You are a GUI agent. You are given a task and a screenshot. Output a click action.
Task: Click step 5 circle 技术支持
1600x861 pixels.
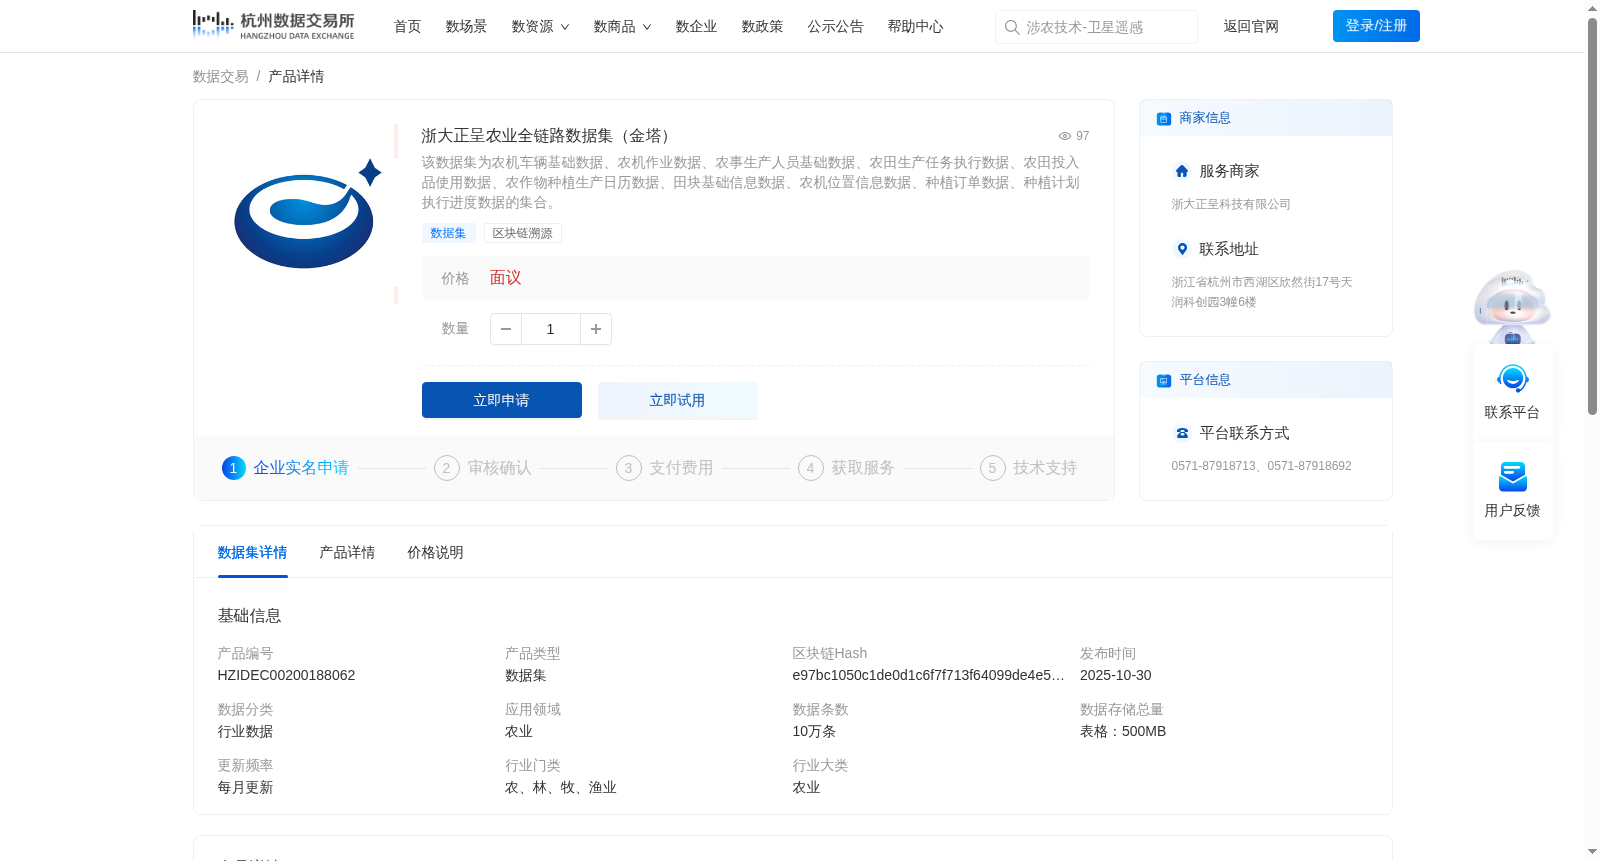993,468
